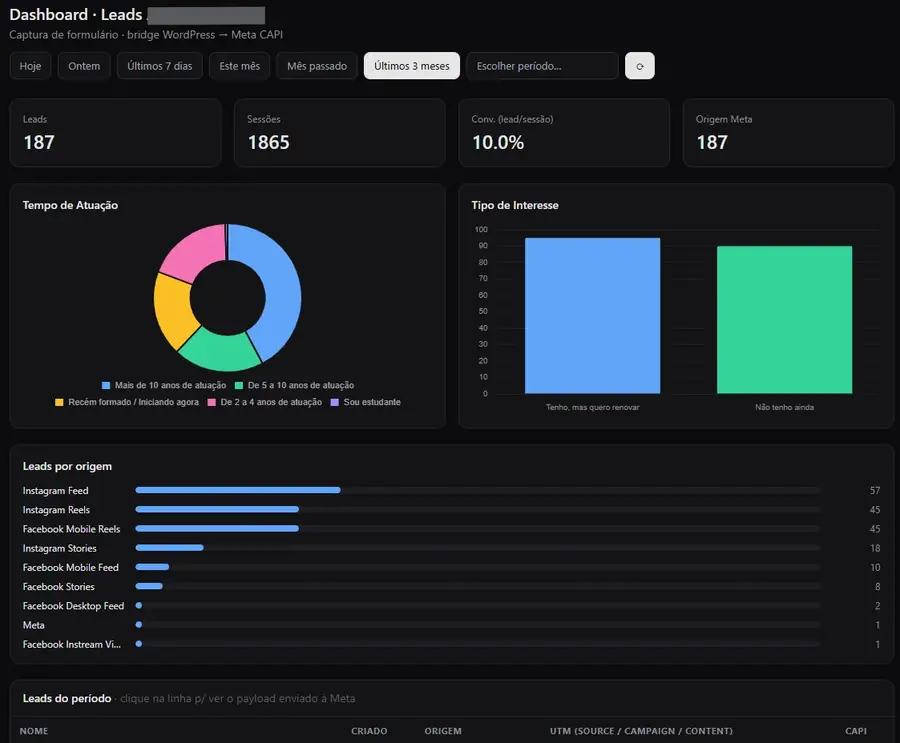Toggle Recém formado legend swatch
This screenshot has height=743, width=900.
(x=59, y=402)
